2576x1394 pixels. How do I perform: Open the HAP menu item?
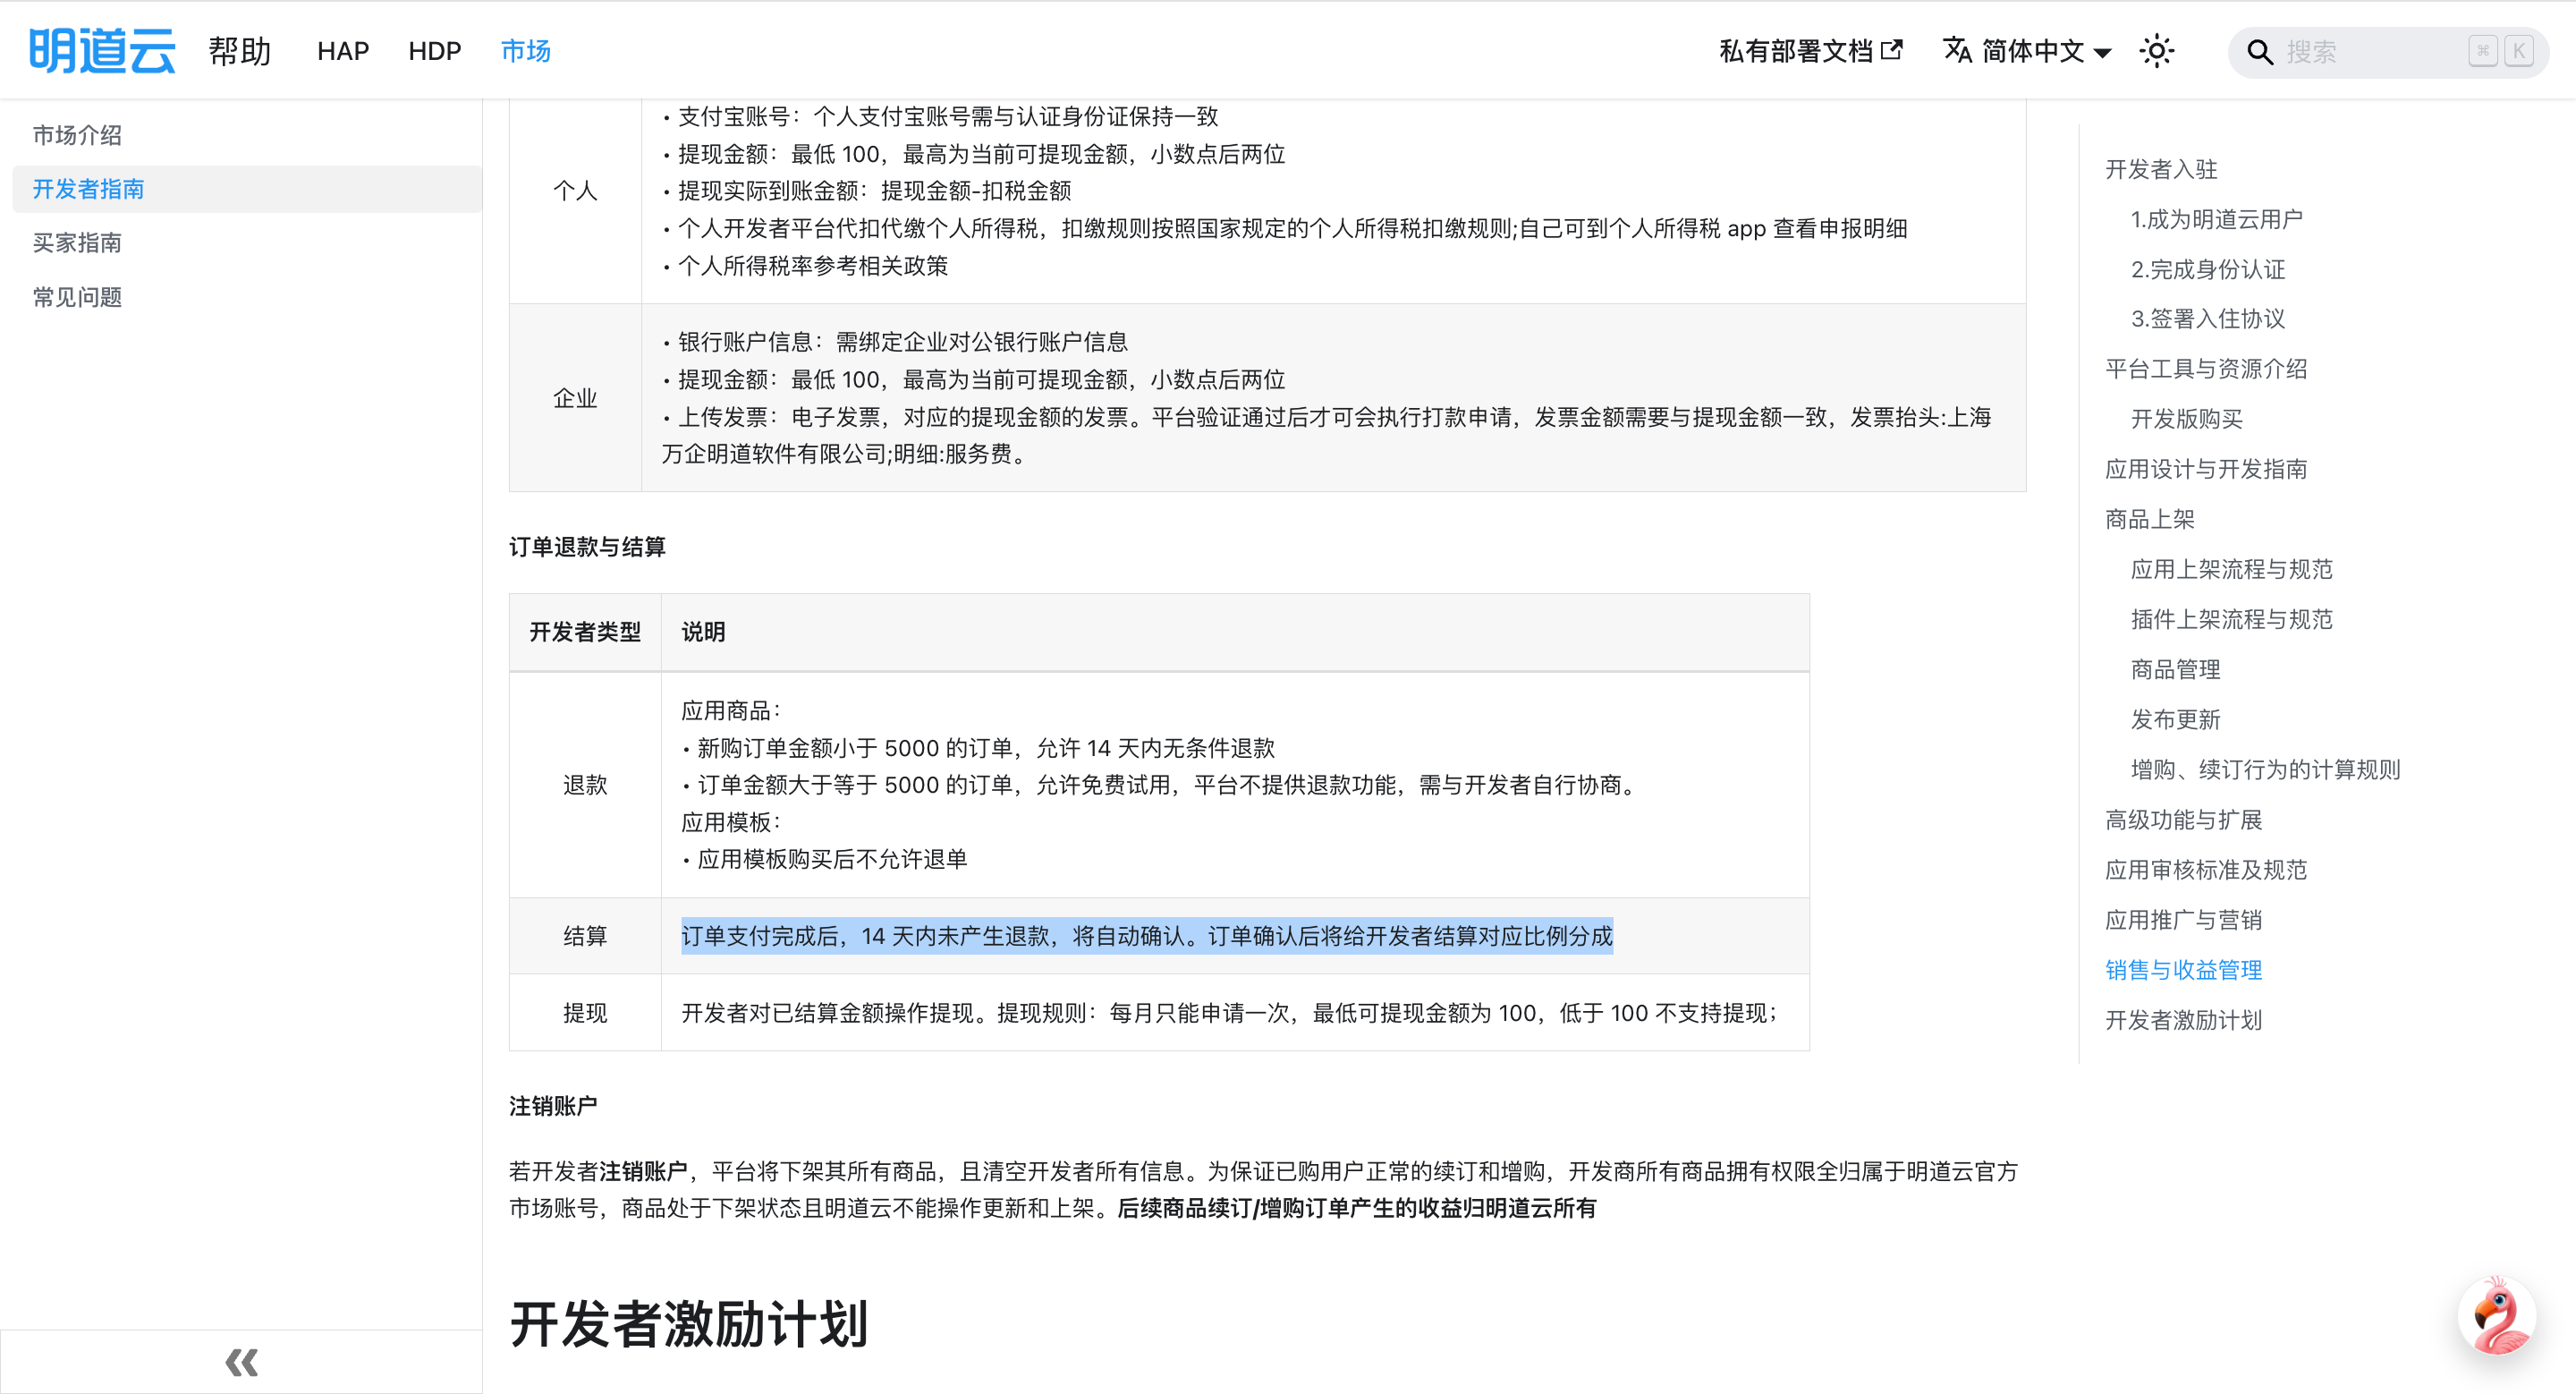tap(343, 51)
